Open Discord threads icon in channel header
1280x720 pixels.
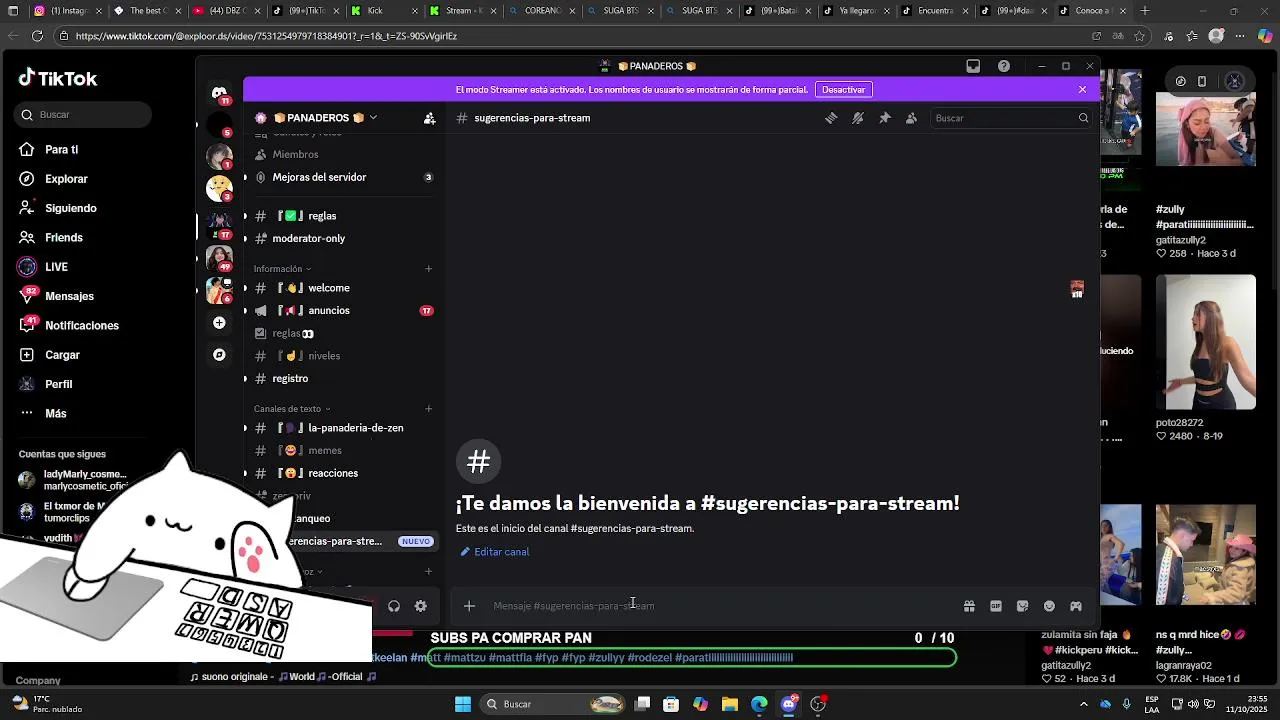tap(831, 118)
